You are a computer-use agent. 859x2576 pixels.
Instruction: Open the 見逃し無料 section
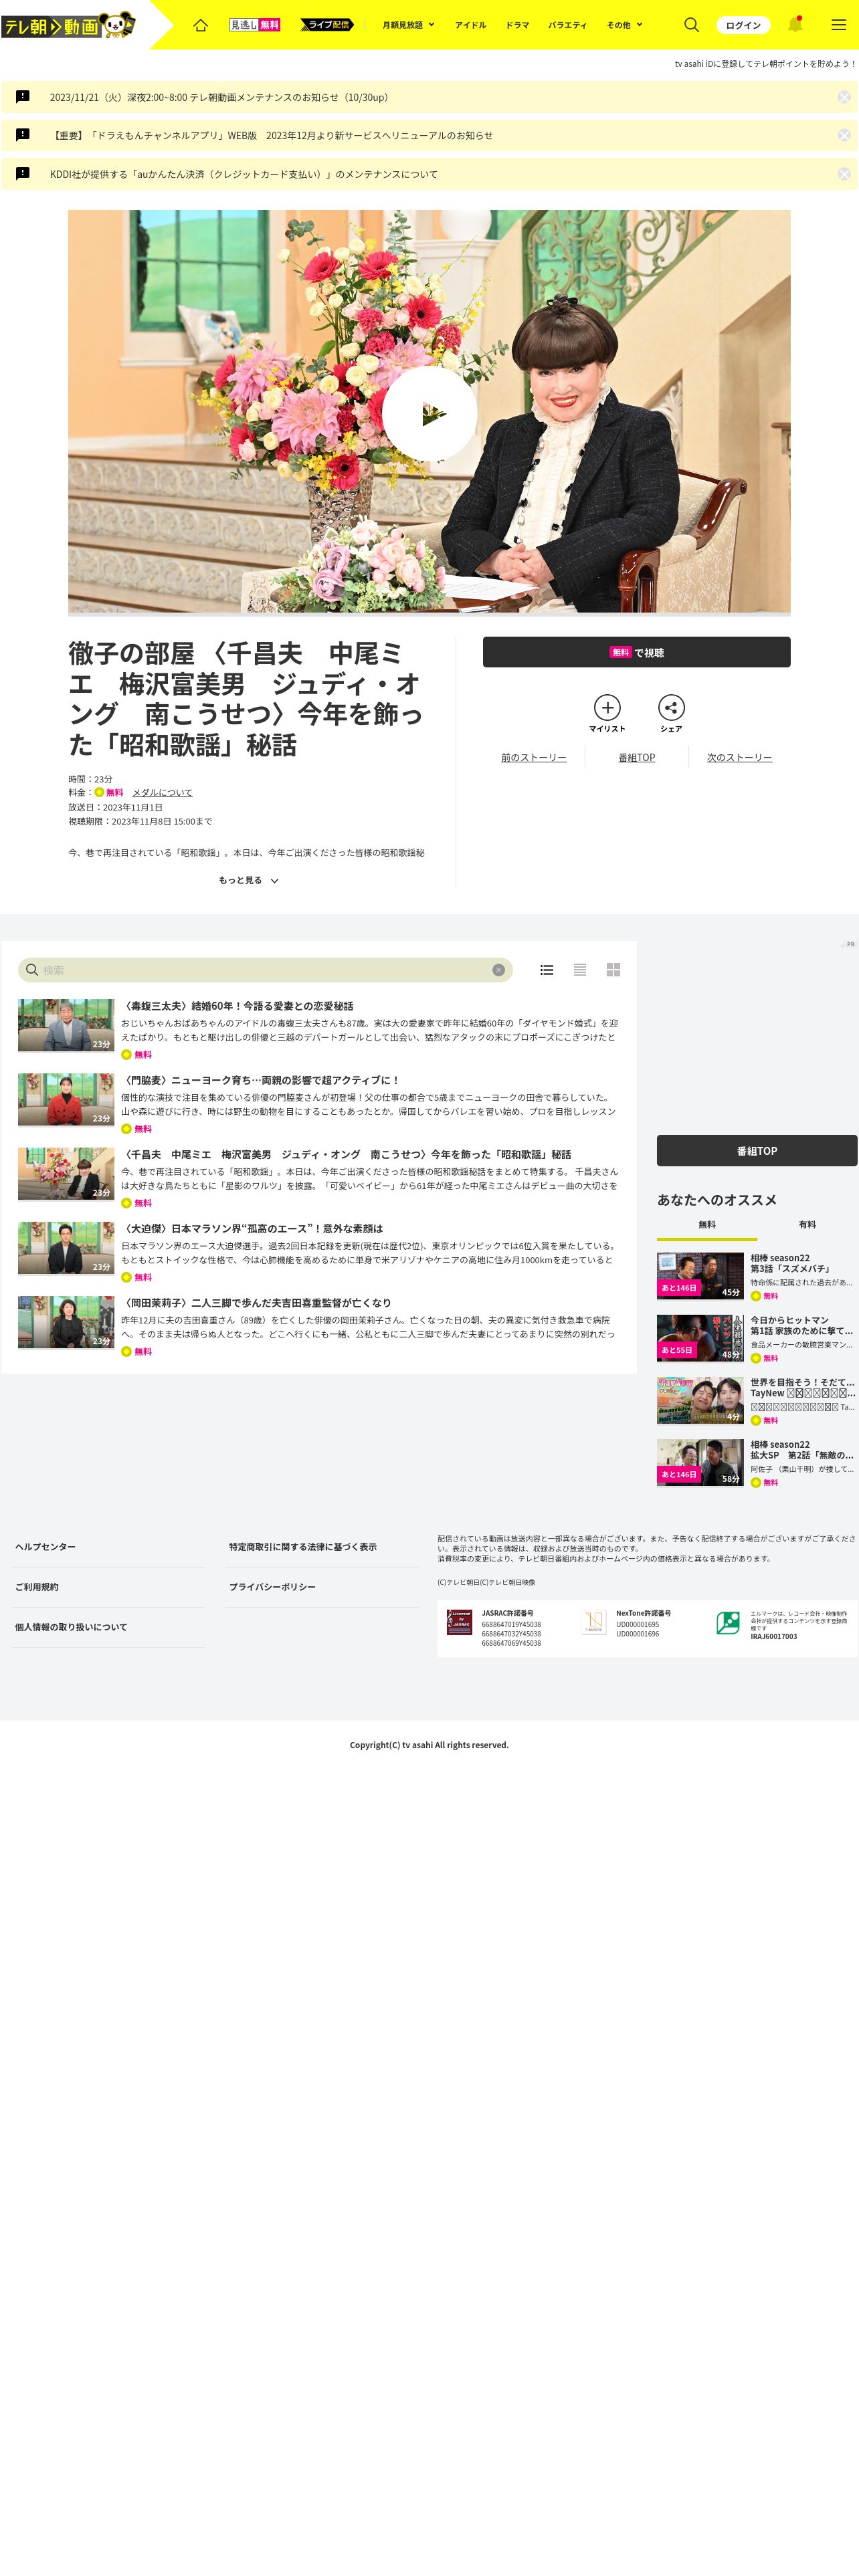(x=254, y=25)
